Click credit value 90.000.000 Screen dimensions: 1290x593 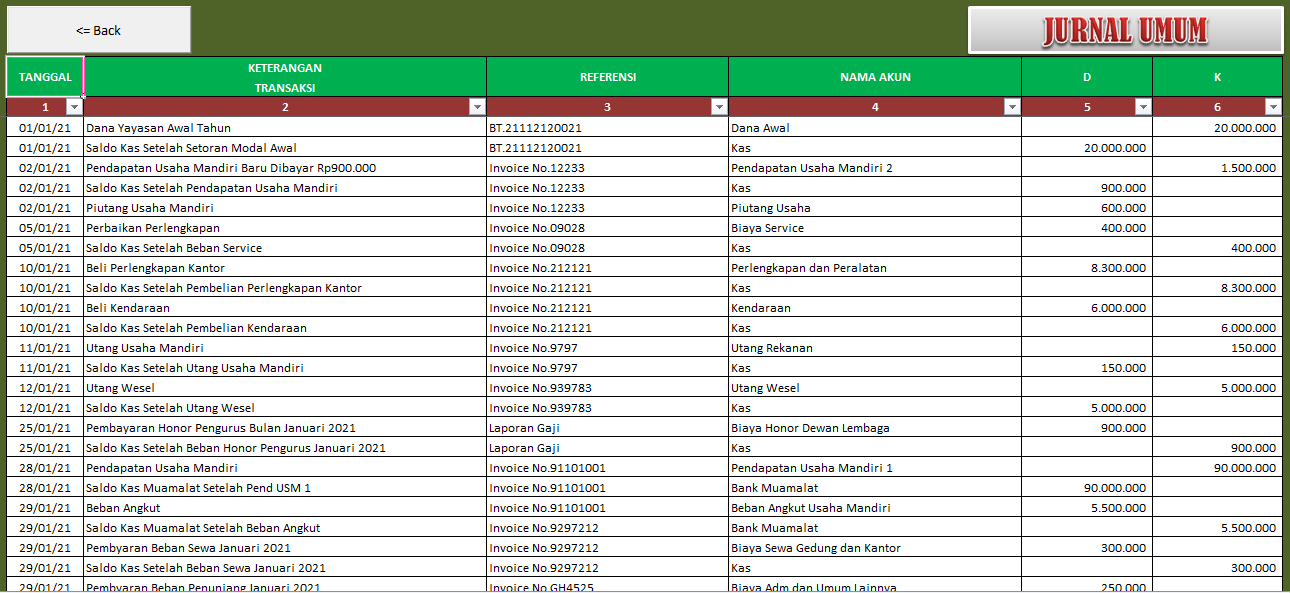coord(1217,468)
